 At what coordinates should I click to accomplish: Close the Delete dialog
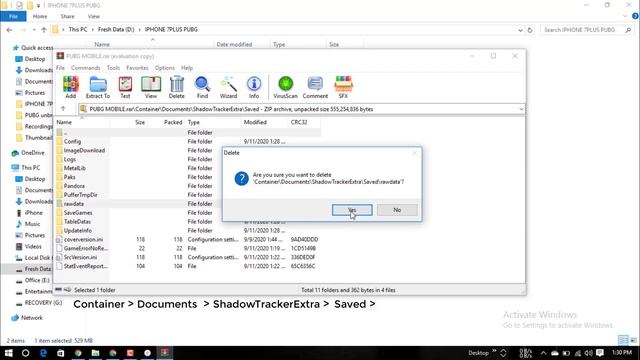click(x=415, y=153)
